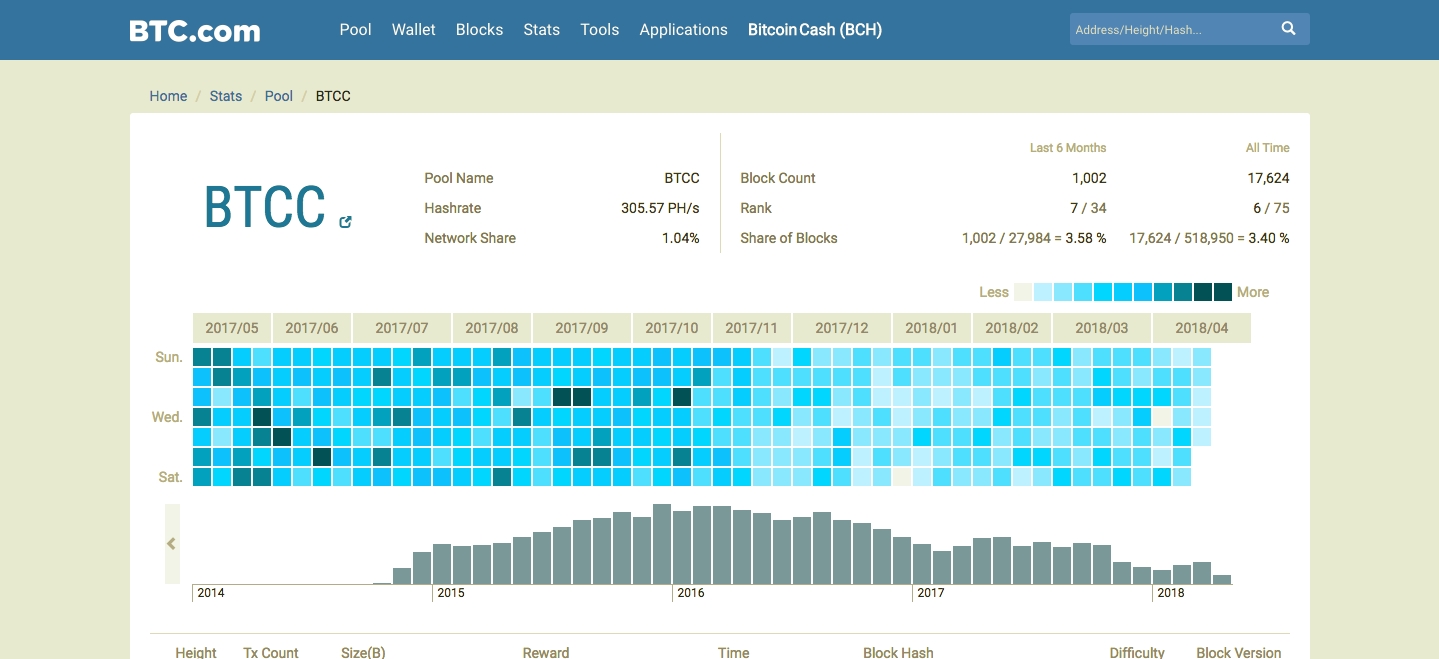This screenshot has height=659, width=1439.
Task: Click the pale empty Wednesday cell under 2018/04
Action: click(x=1162, y=417)
